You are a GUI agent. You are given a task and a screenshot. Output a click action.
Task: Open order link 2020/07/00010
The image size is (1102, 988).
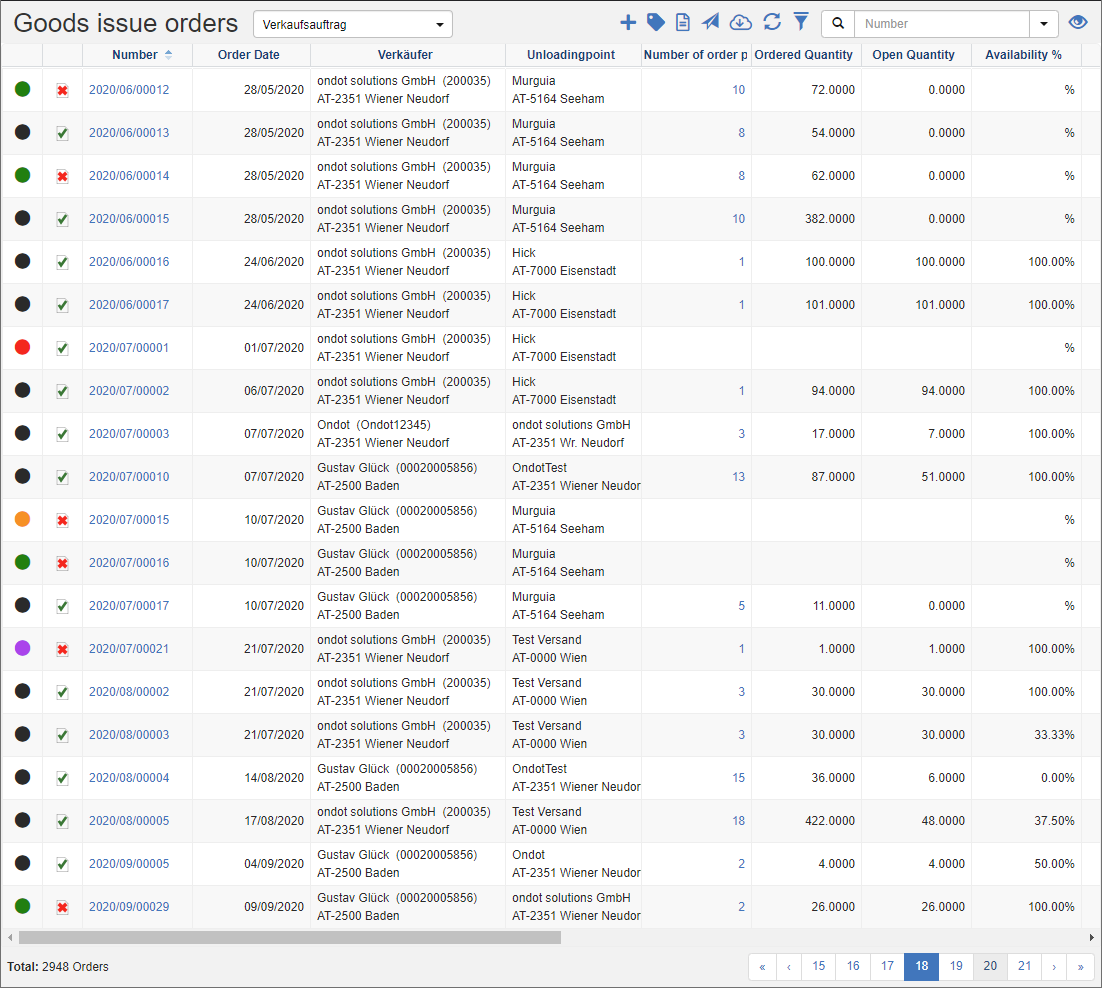[129, 477]
